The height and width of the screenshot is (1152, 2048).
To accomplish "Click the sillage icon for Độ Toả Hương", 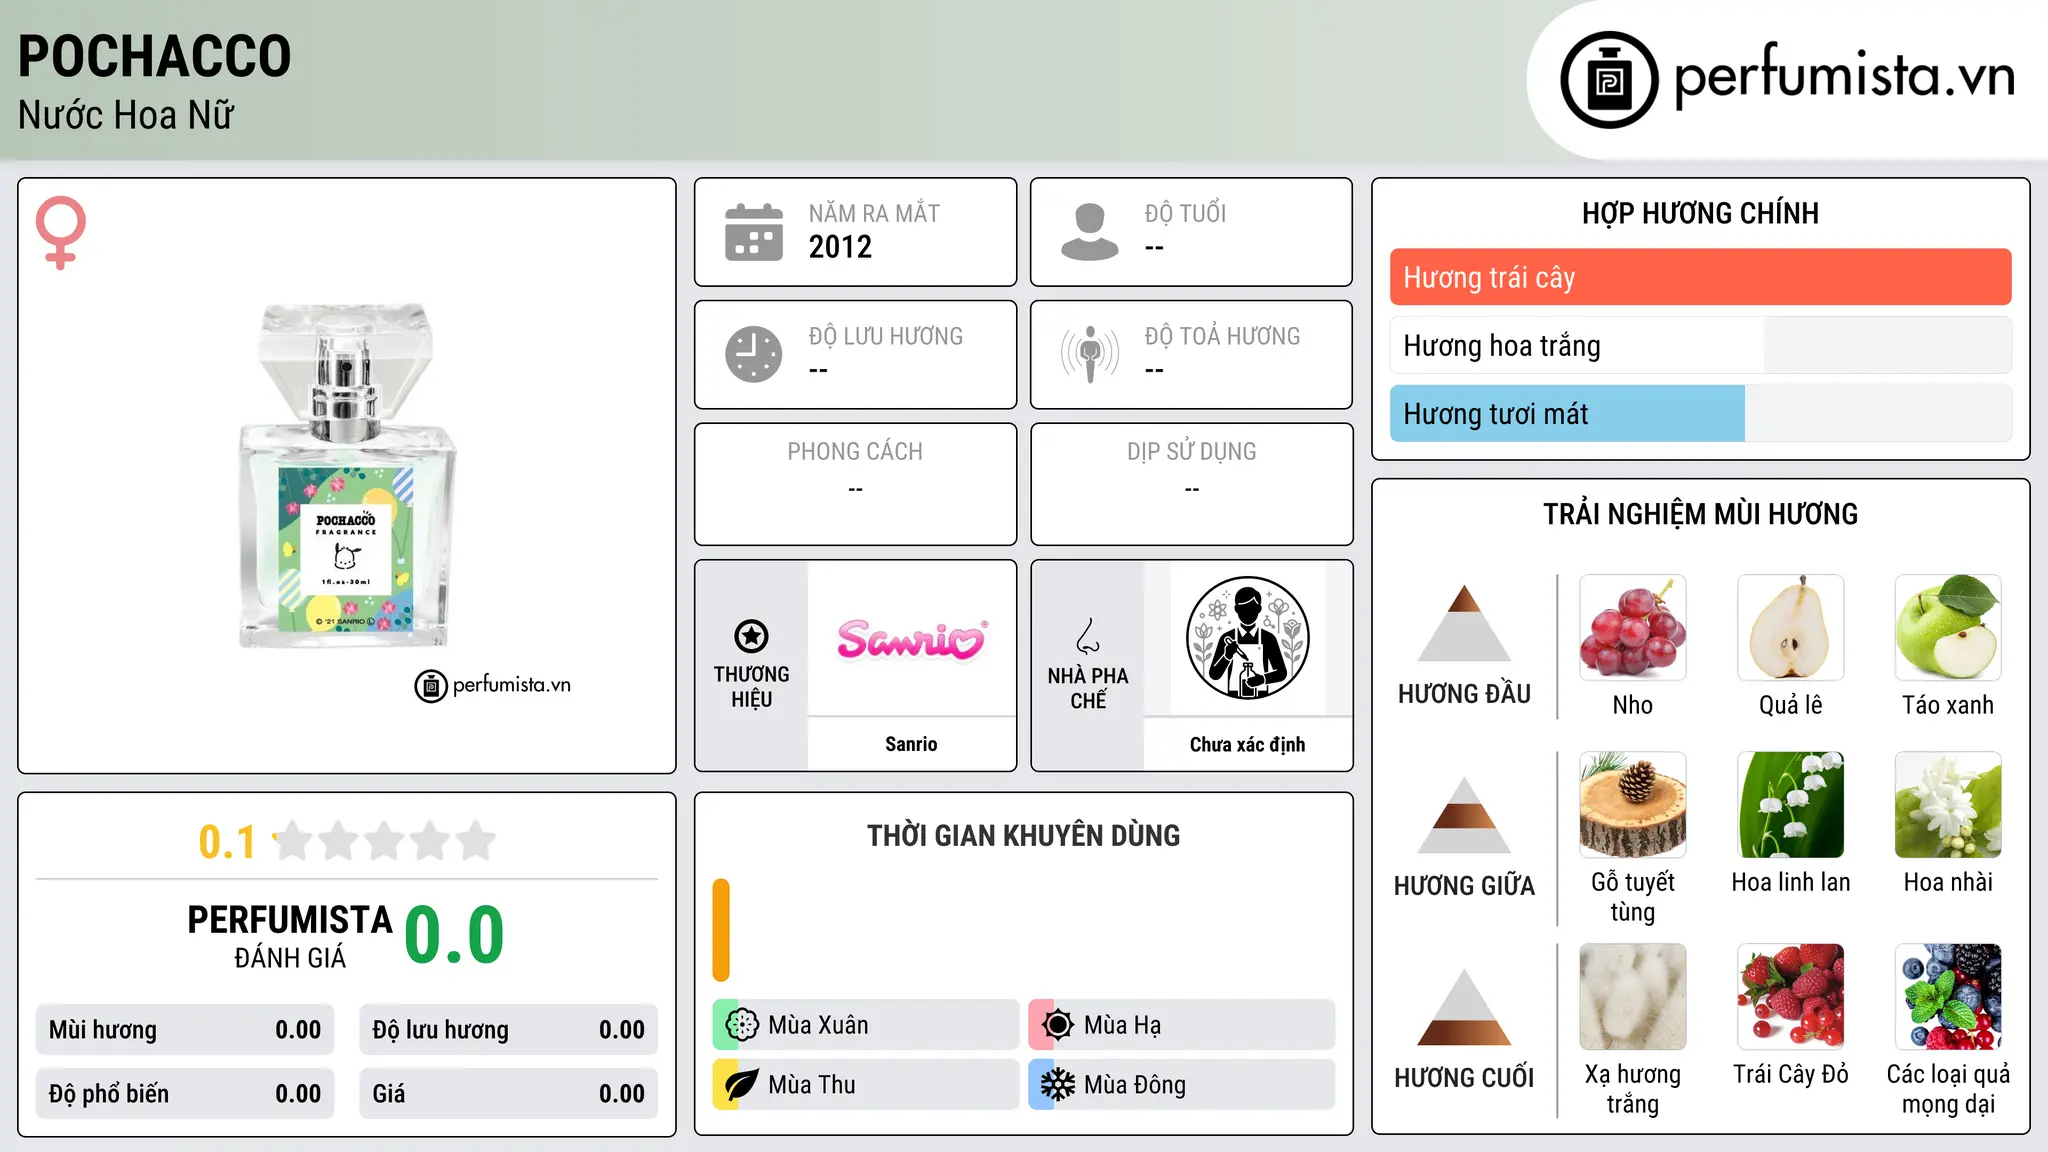I will 1090,354.
